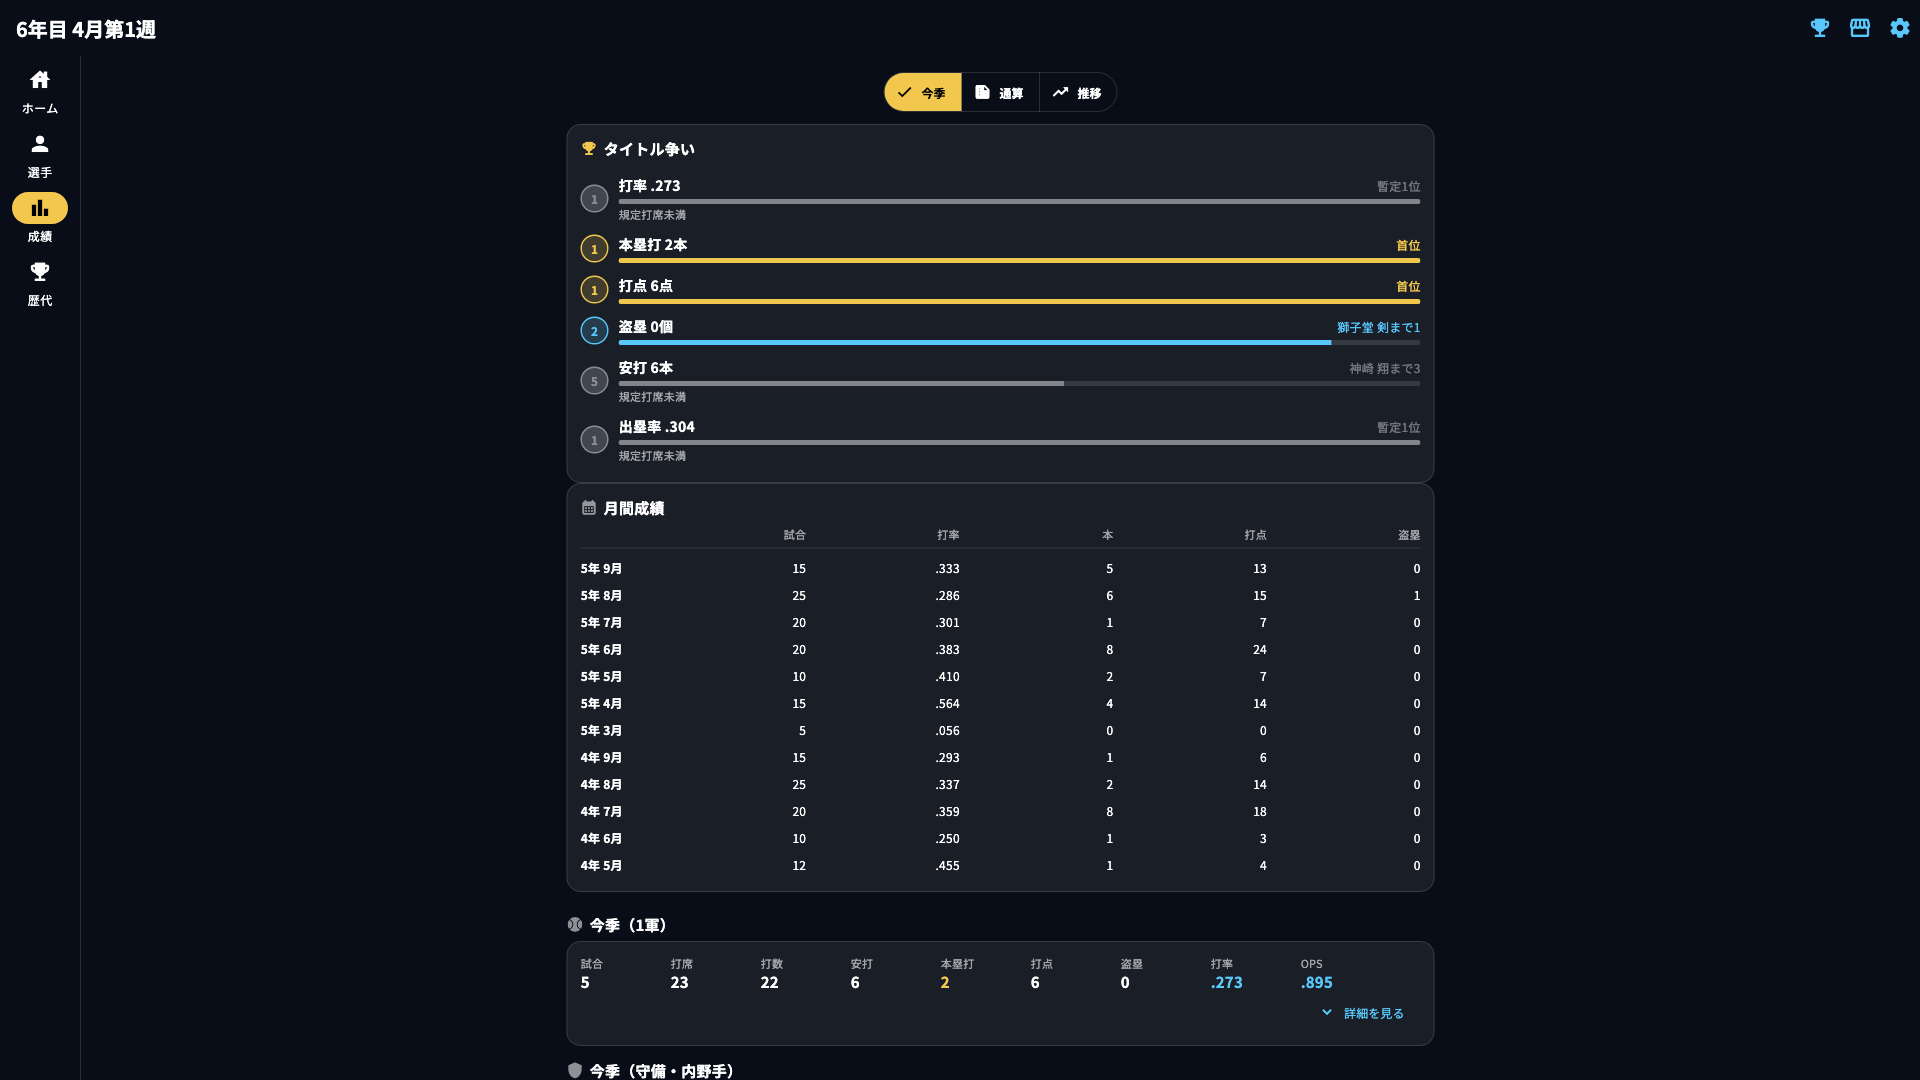Click the 4年 7月 row label
The image size is (1920, 1080).
(601, 812)
